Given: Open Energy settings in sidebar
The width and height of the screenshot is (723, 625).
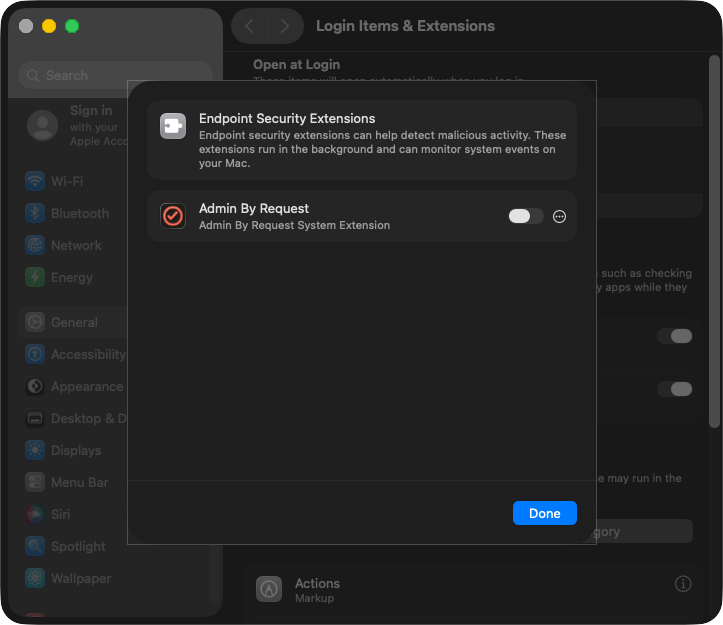Looking at the screenshot, I should [x=71, y=277].
